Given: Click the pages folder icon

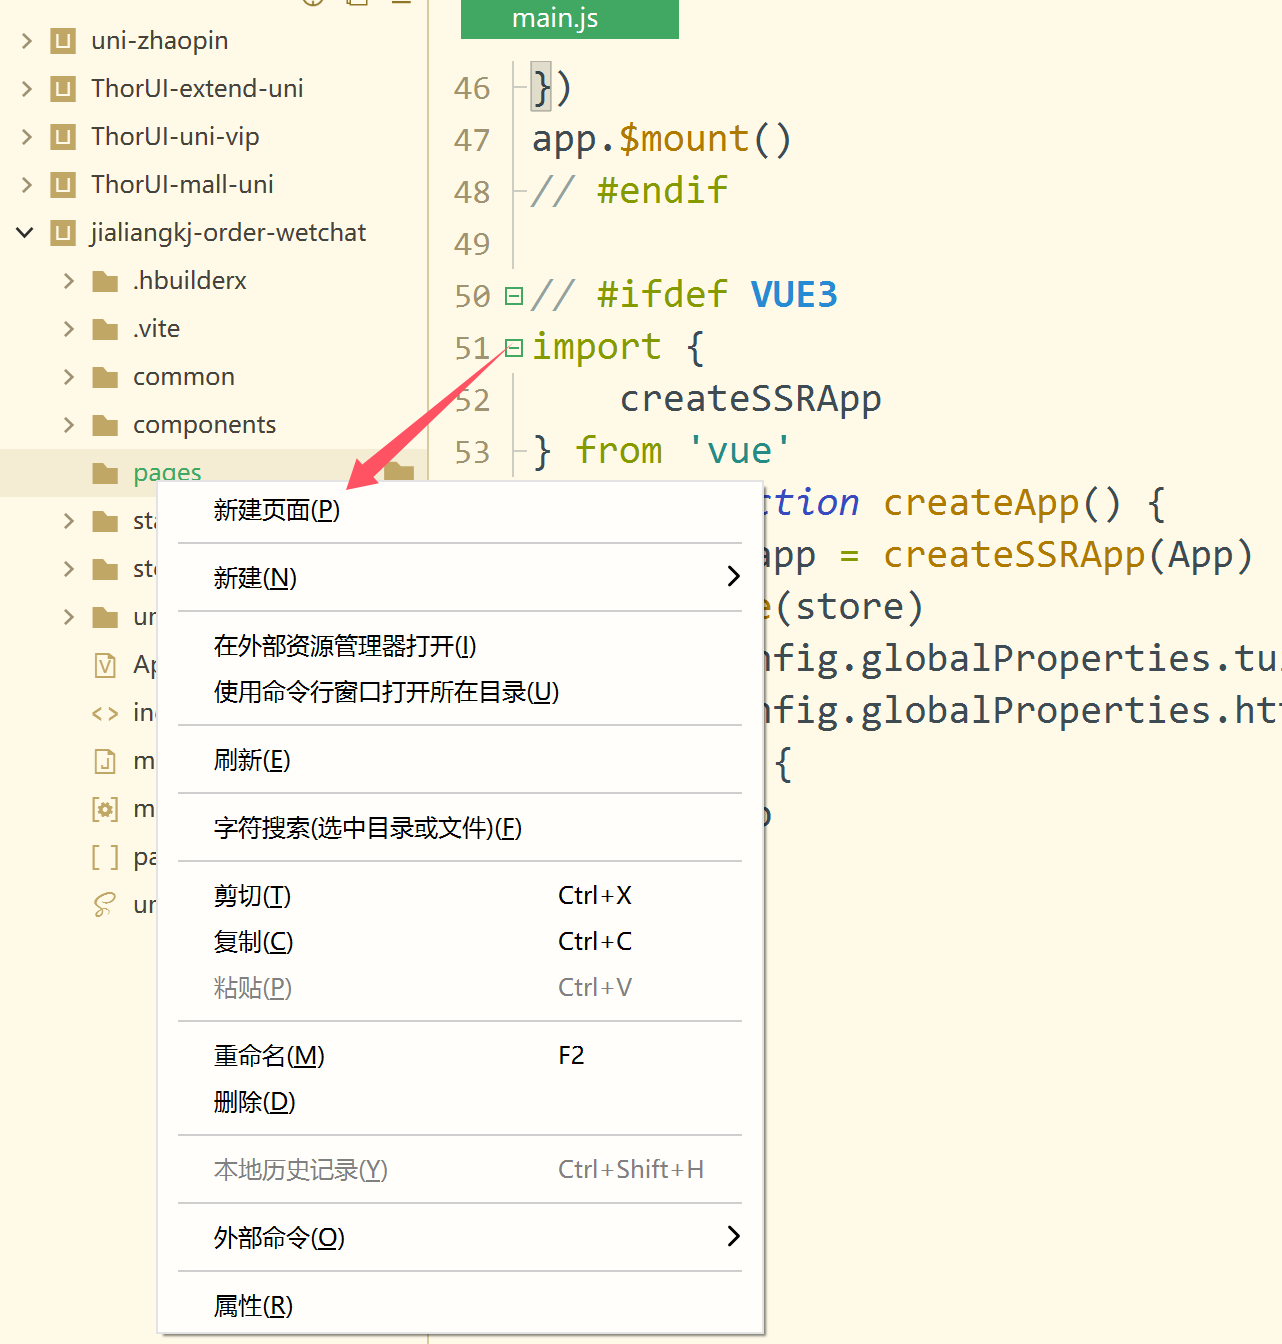Looking at the screenshot, I should [x=105, y=473].
